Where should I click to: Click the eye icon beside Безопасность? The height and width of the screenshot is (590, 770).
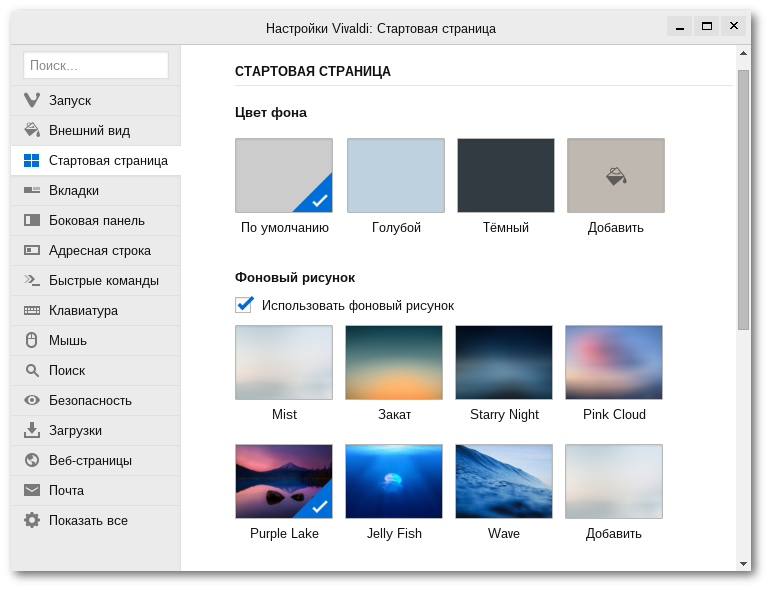(x=32, y=400)
